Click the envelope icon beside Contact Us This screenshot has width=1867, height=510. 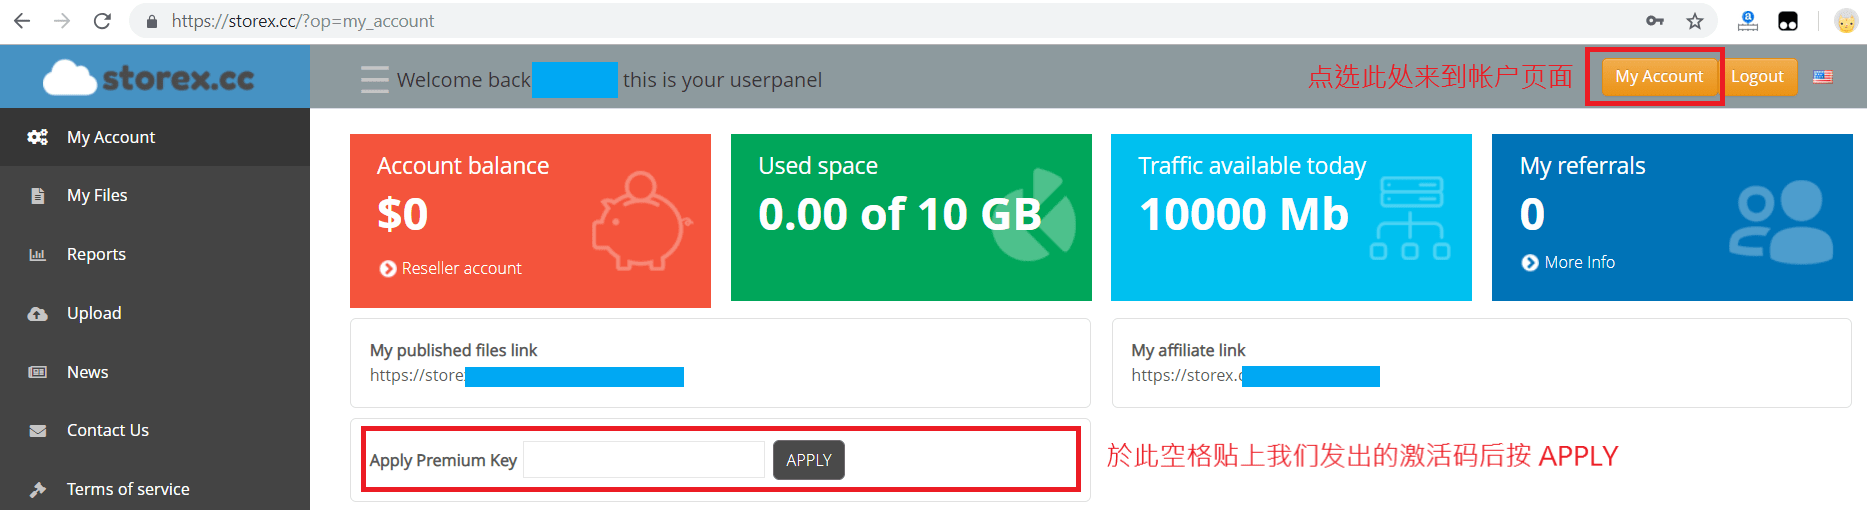[38, 431]
